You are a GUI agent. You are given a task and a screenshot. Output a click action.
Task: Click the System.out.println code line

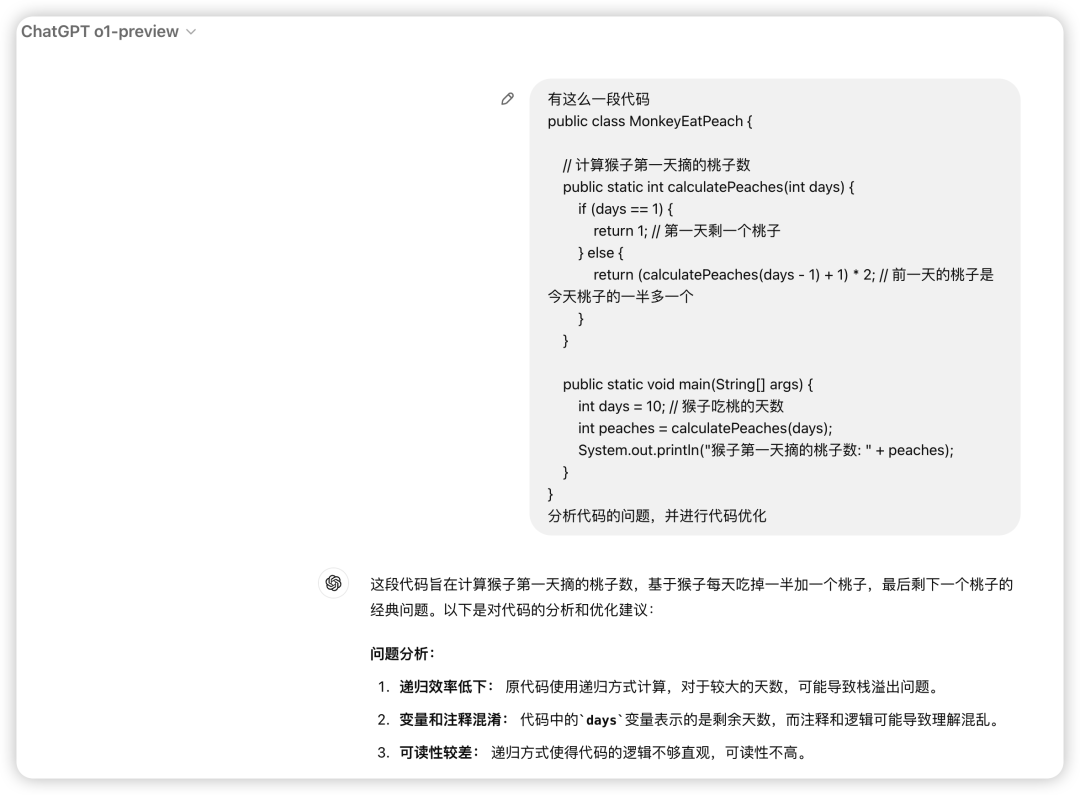tap(765, 450)
